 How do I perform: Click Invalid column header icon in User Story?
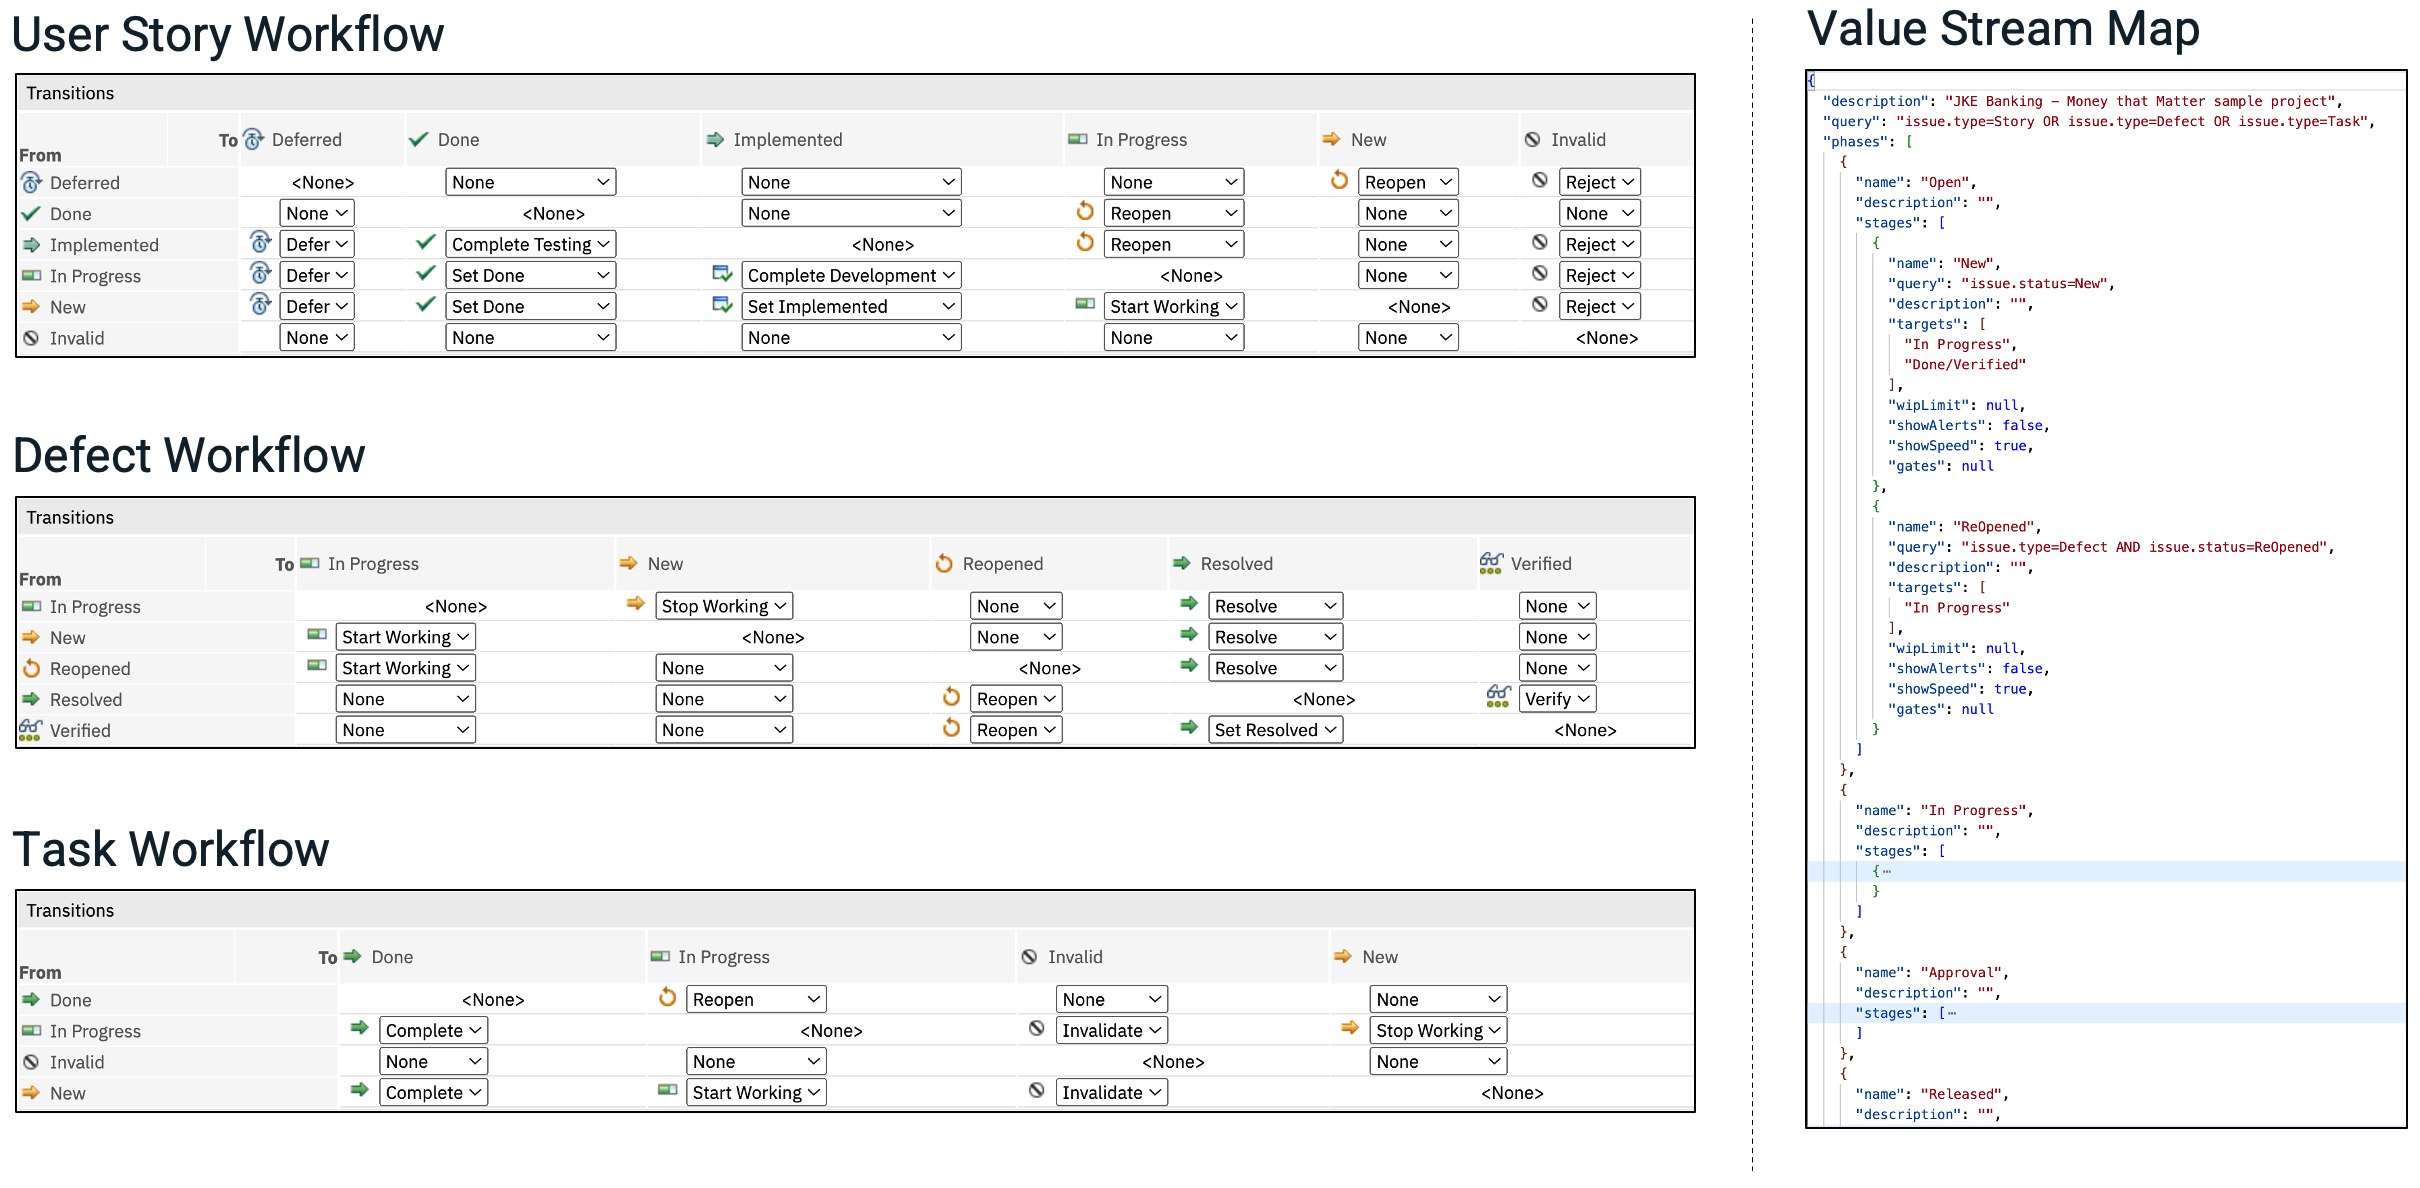click(x=1532, y=139)
